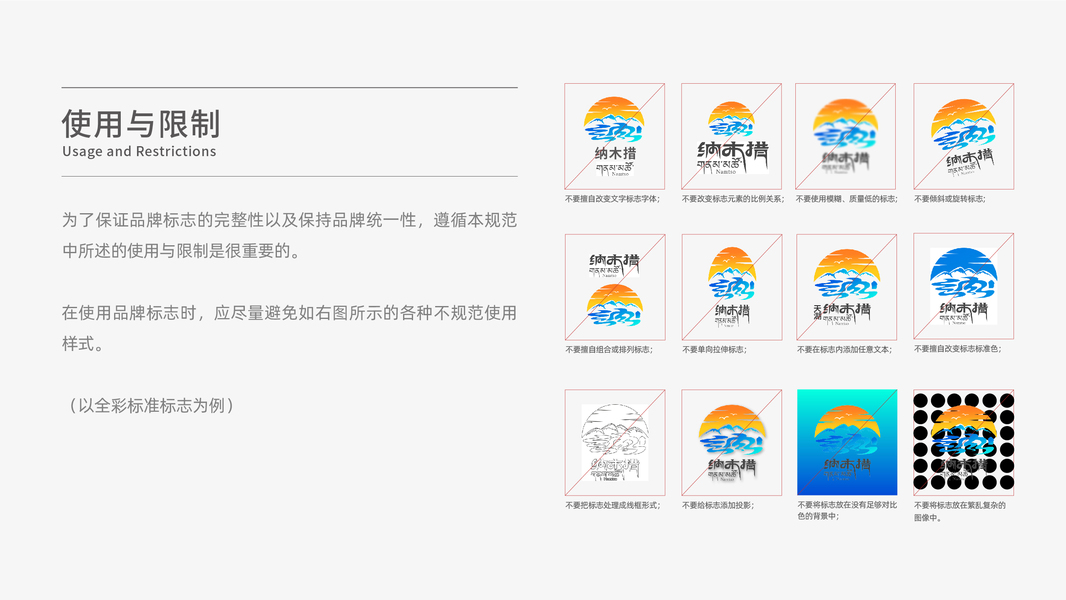Select the altered-proportion logo example thumbnail
The height and width of the screenshot is (600, 1066).
pyautogui.click(x=732, y=137)
